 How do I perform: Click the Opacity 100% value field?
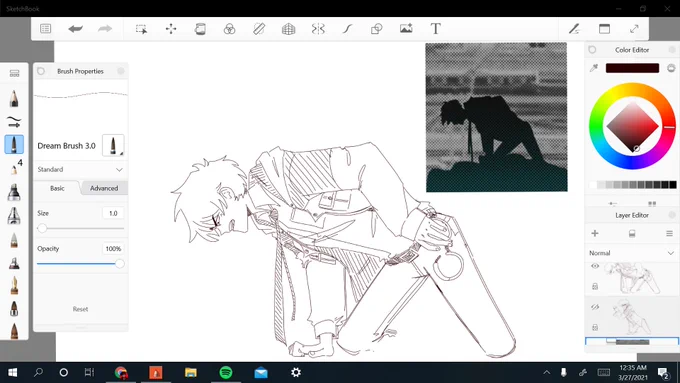tap(113, 249)
